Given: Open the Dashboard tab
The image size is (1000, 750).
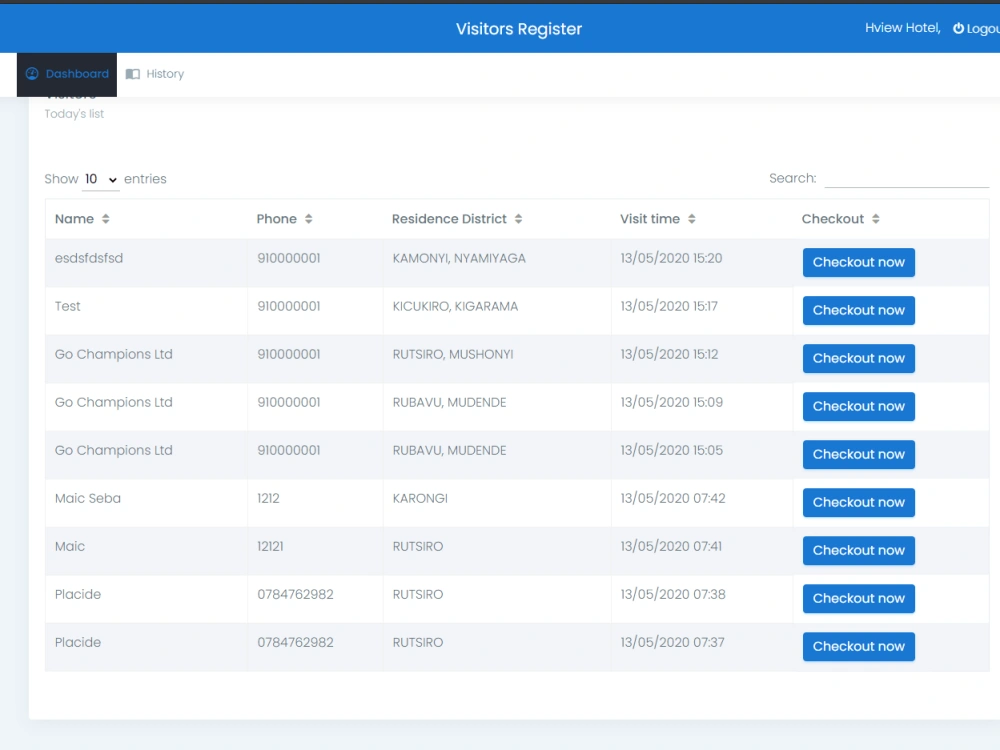Looking at the screenshot, I should 67,74.
